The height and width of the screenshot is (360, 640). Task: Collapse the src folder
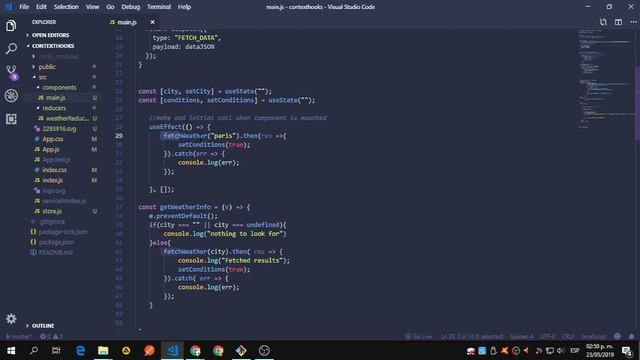pyautogui.click(x=43, y=77)
